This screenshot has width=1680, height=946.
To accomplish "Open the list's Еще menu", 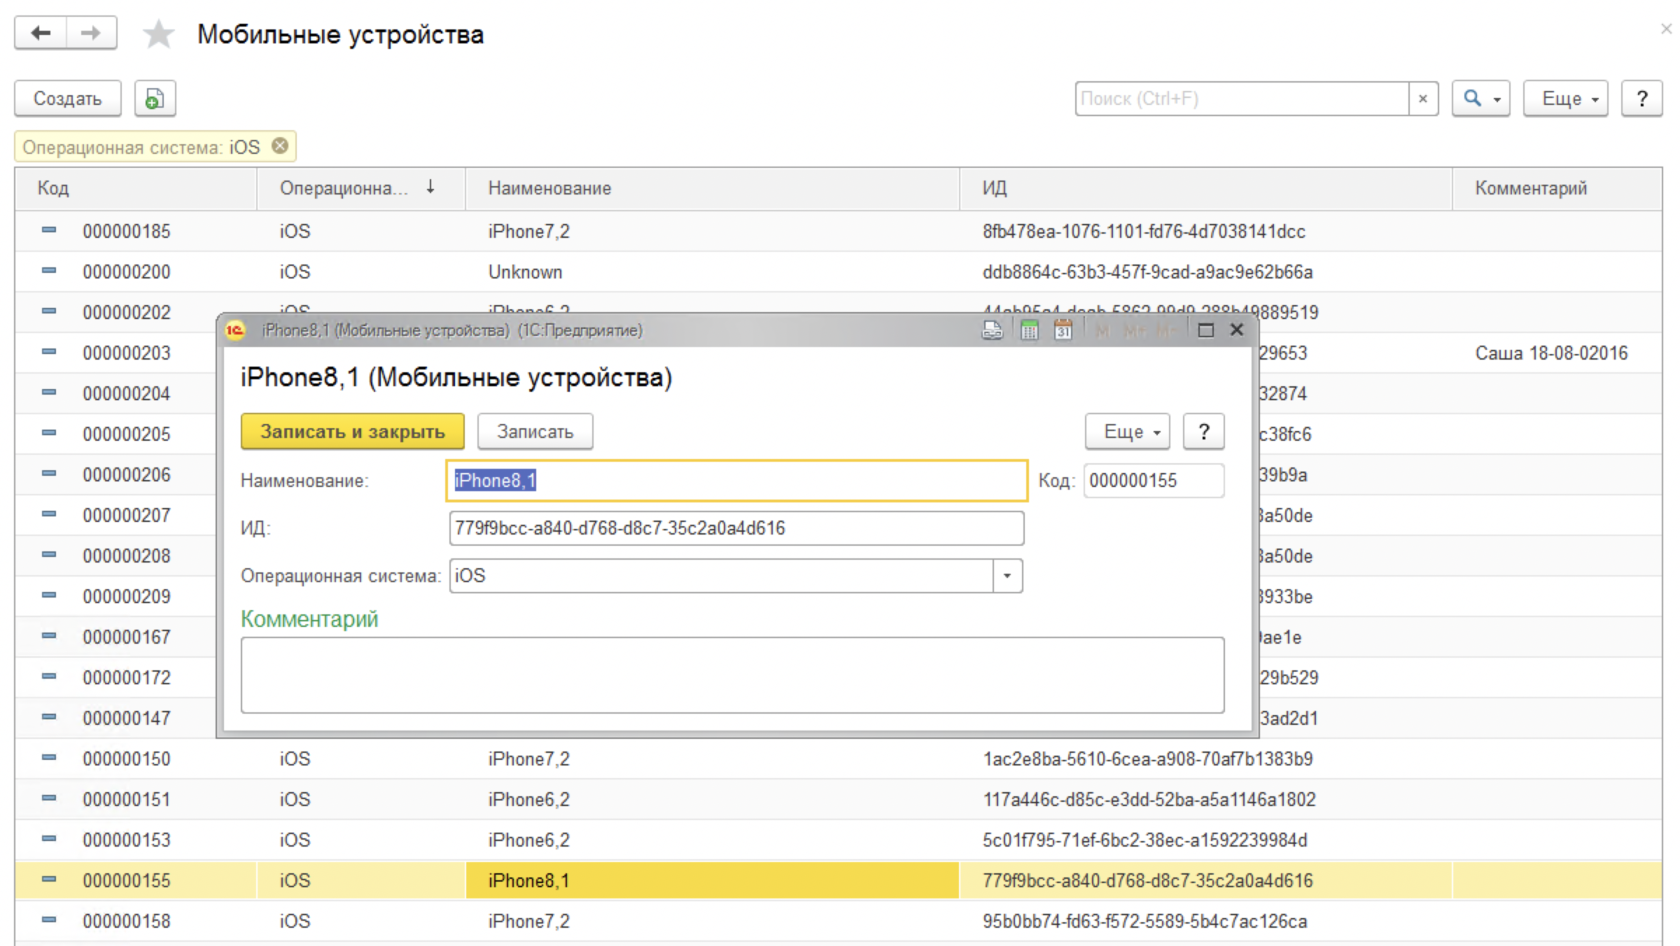I will (x=1565, y=98).
